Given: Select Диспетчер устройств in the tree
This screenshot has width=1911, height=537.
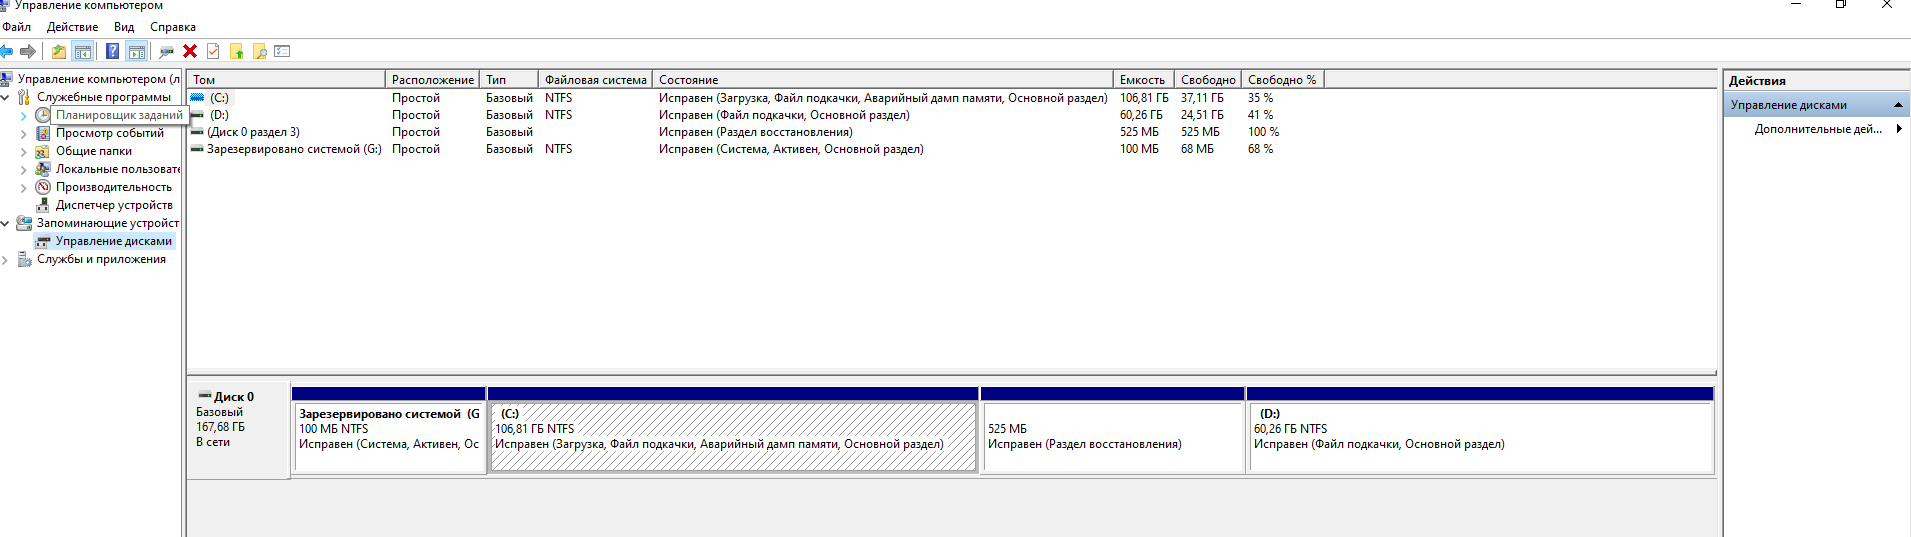Looking at the screenshot, I should point(113,205).
